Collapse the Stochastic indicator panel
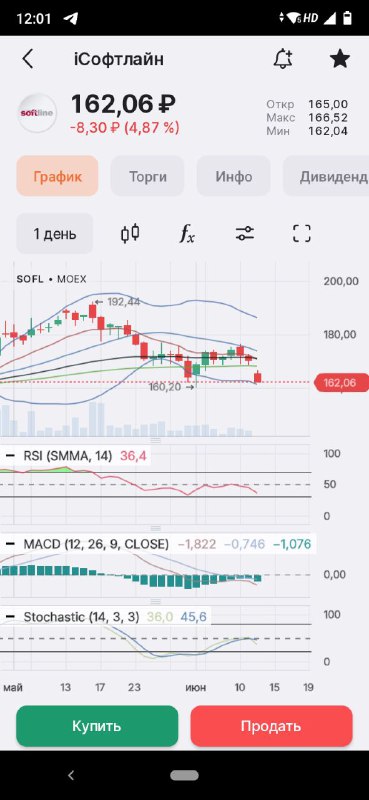The width and height of the screenshot is (369, 800). tap(10, 617)
